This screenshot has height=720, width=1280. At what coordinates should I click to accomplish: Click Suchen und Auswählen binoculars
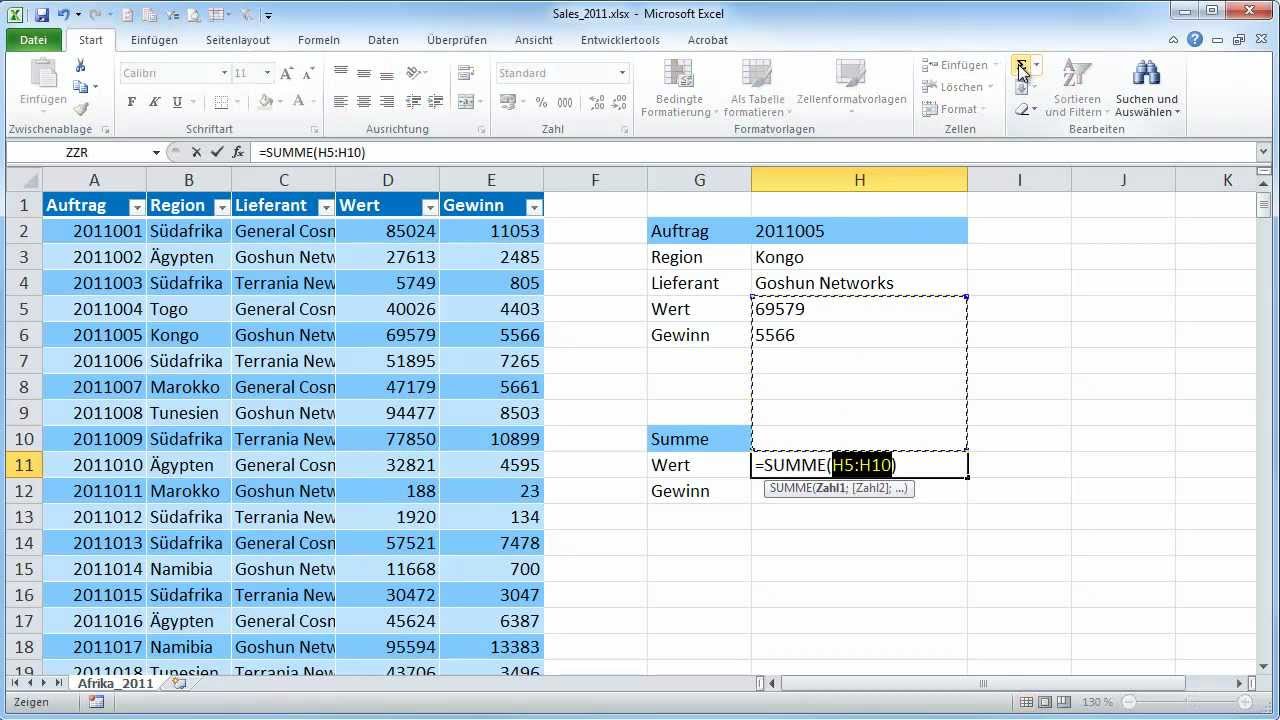point(1147,88)
